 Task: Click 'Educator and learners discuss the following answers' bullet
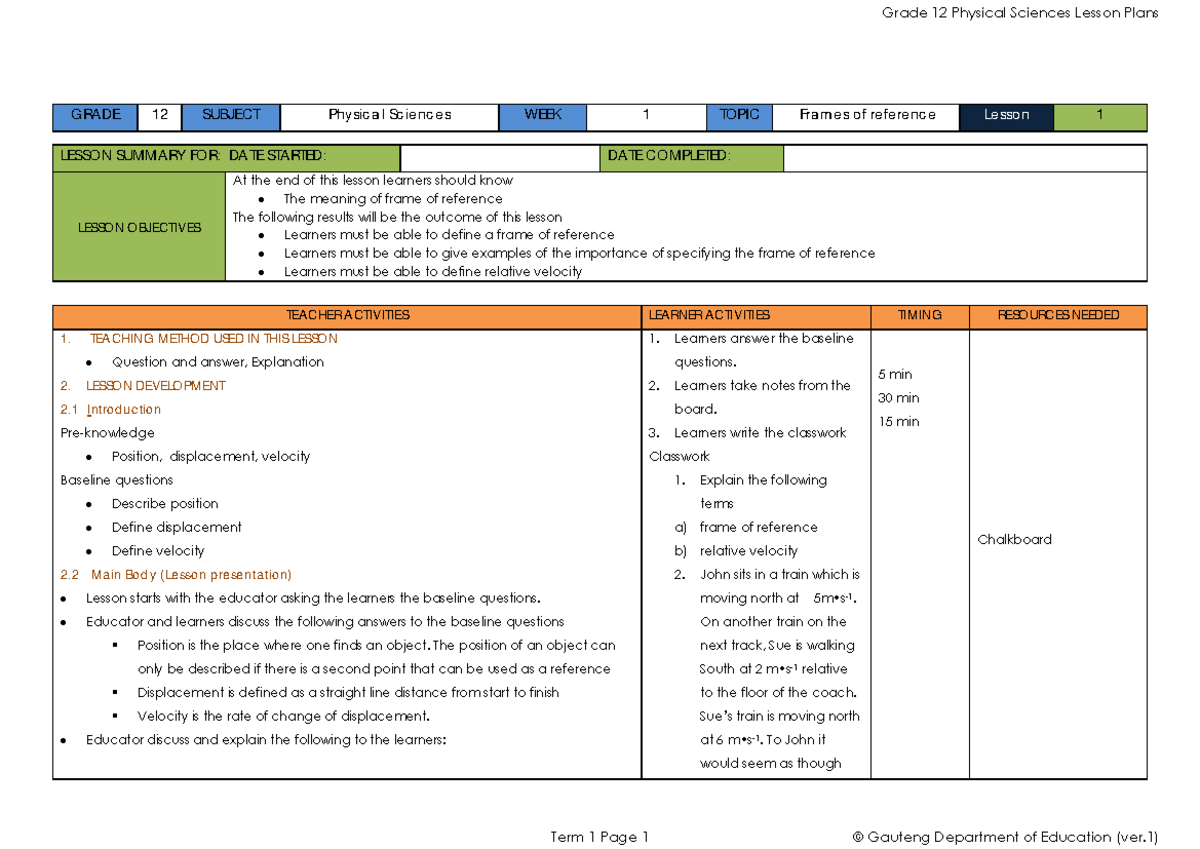(x=325, y=622)
